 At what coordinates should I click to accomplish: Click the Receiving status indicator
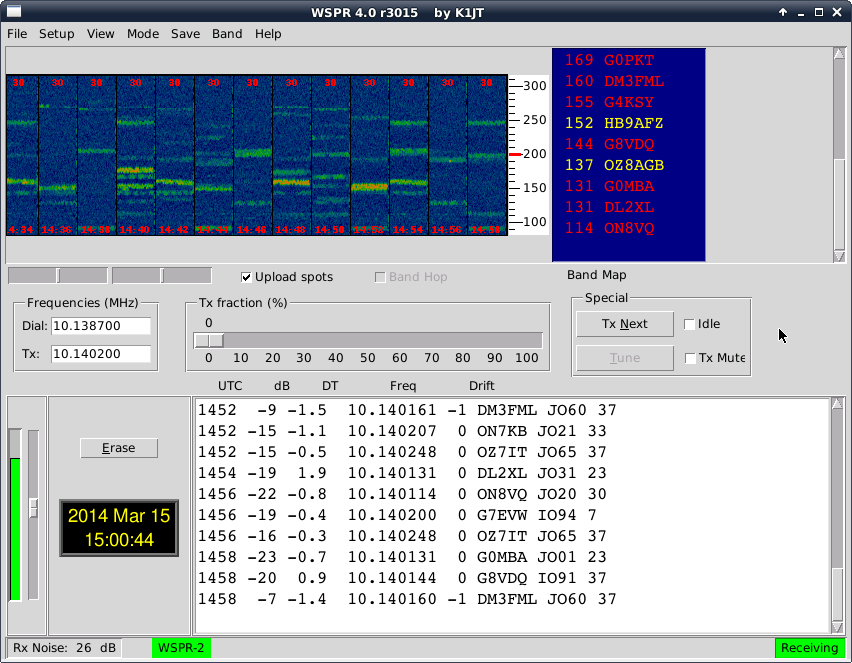point(809,648)
